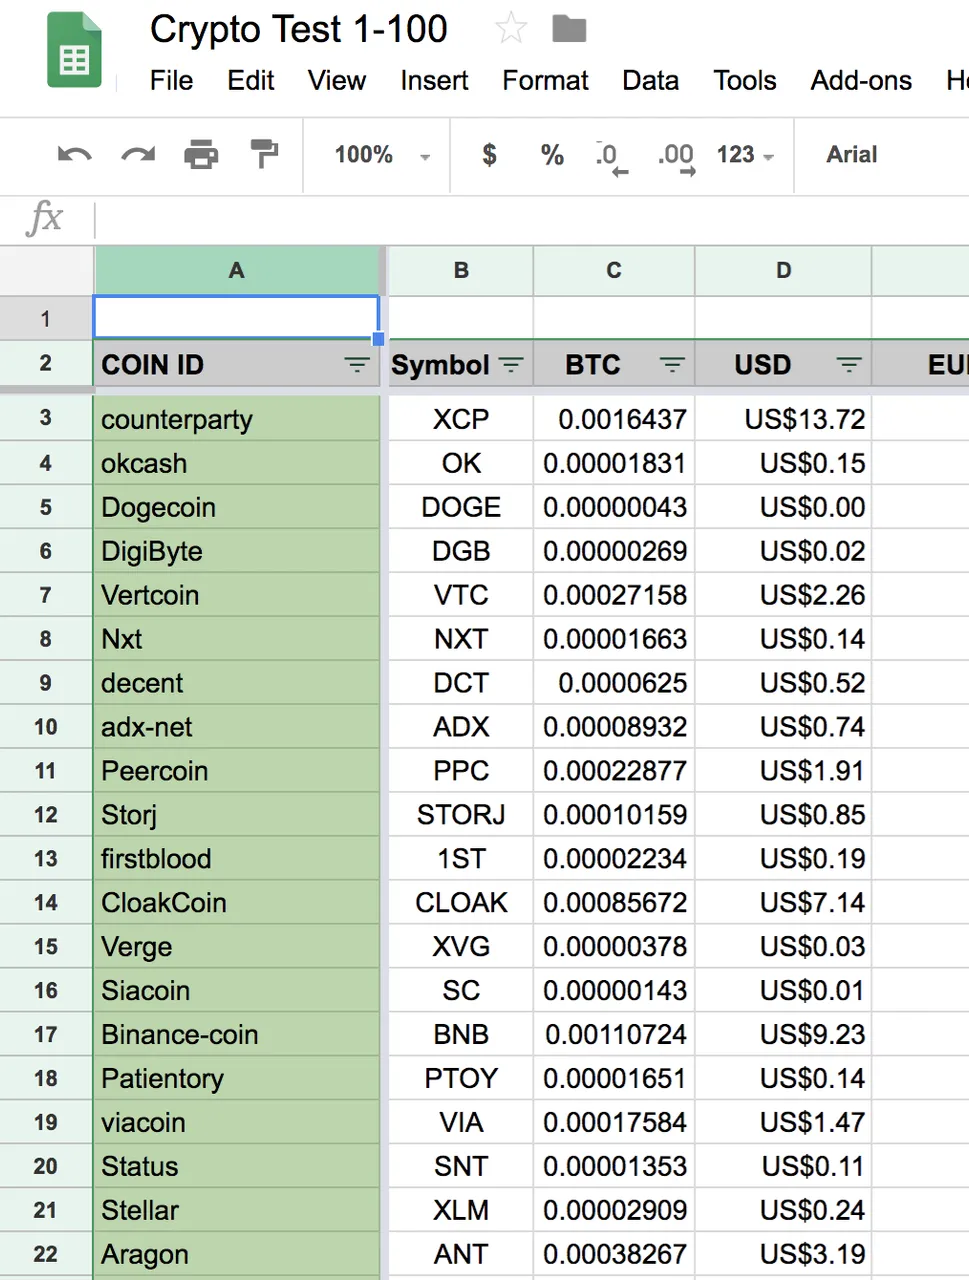Select column B header
Viewport: 969px width, 1280px height.
(x=461, y=270)
